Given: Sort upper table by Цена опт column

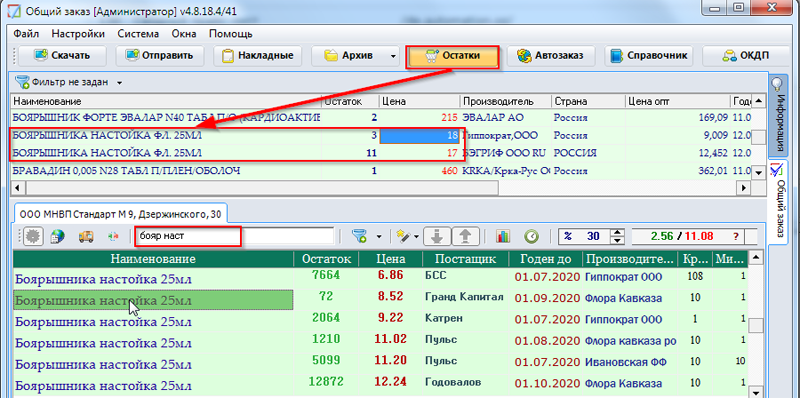Looking at the screenshot, I should pyautogui.click(x=679, y=101).
